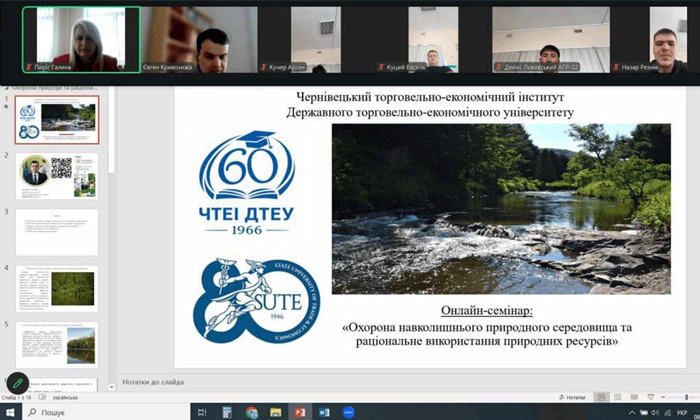Click the SUTE 80 logo on slide
700x420 pixels.
[x=256, y=301]
